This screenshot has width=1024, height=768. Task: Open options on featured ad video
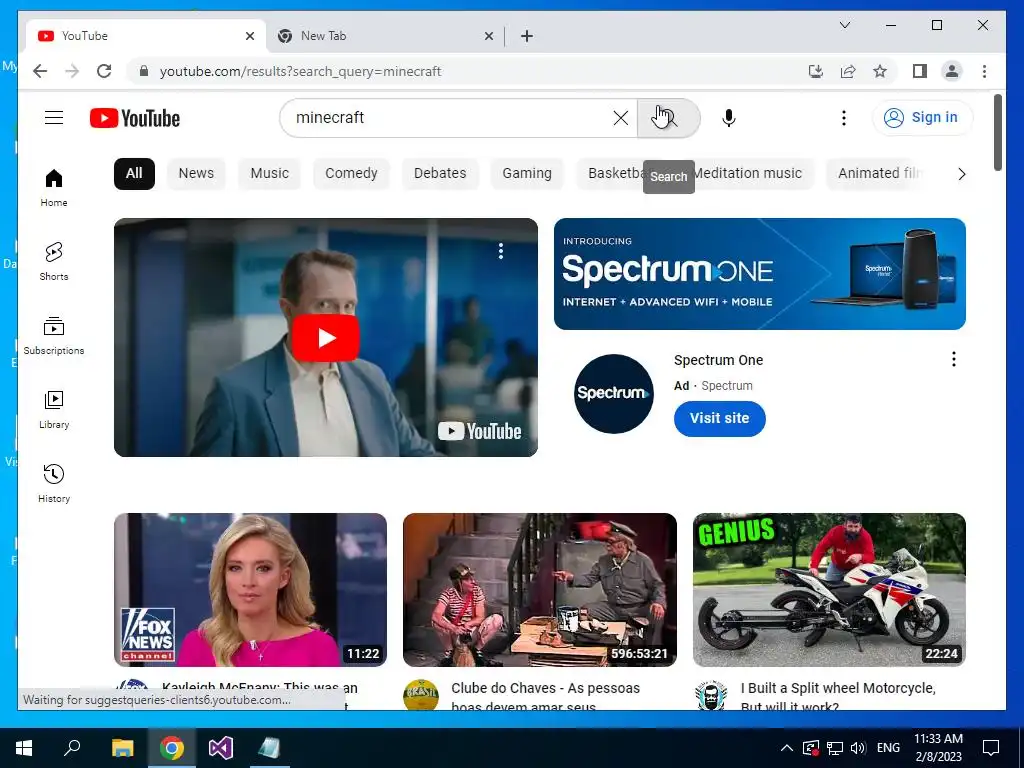(501, 251)
